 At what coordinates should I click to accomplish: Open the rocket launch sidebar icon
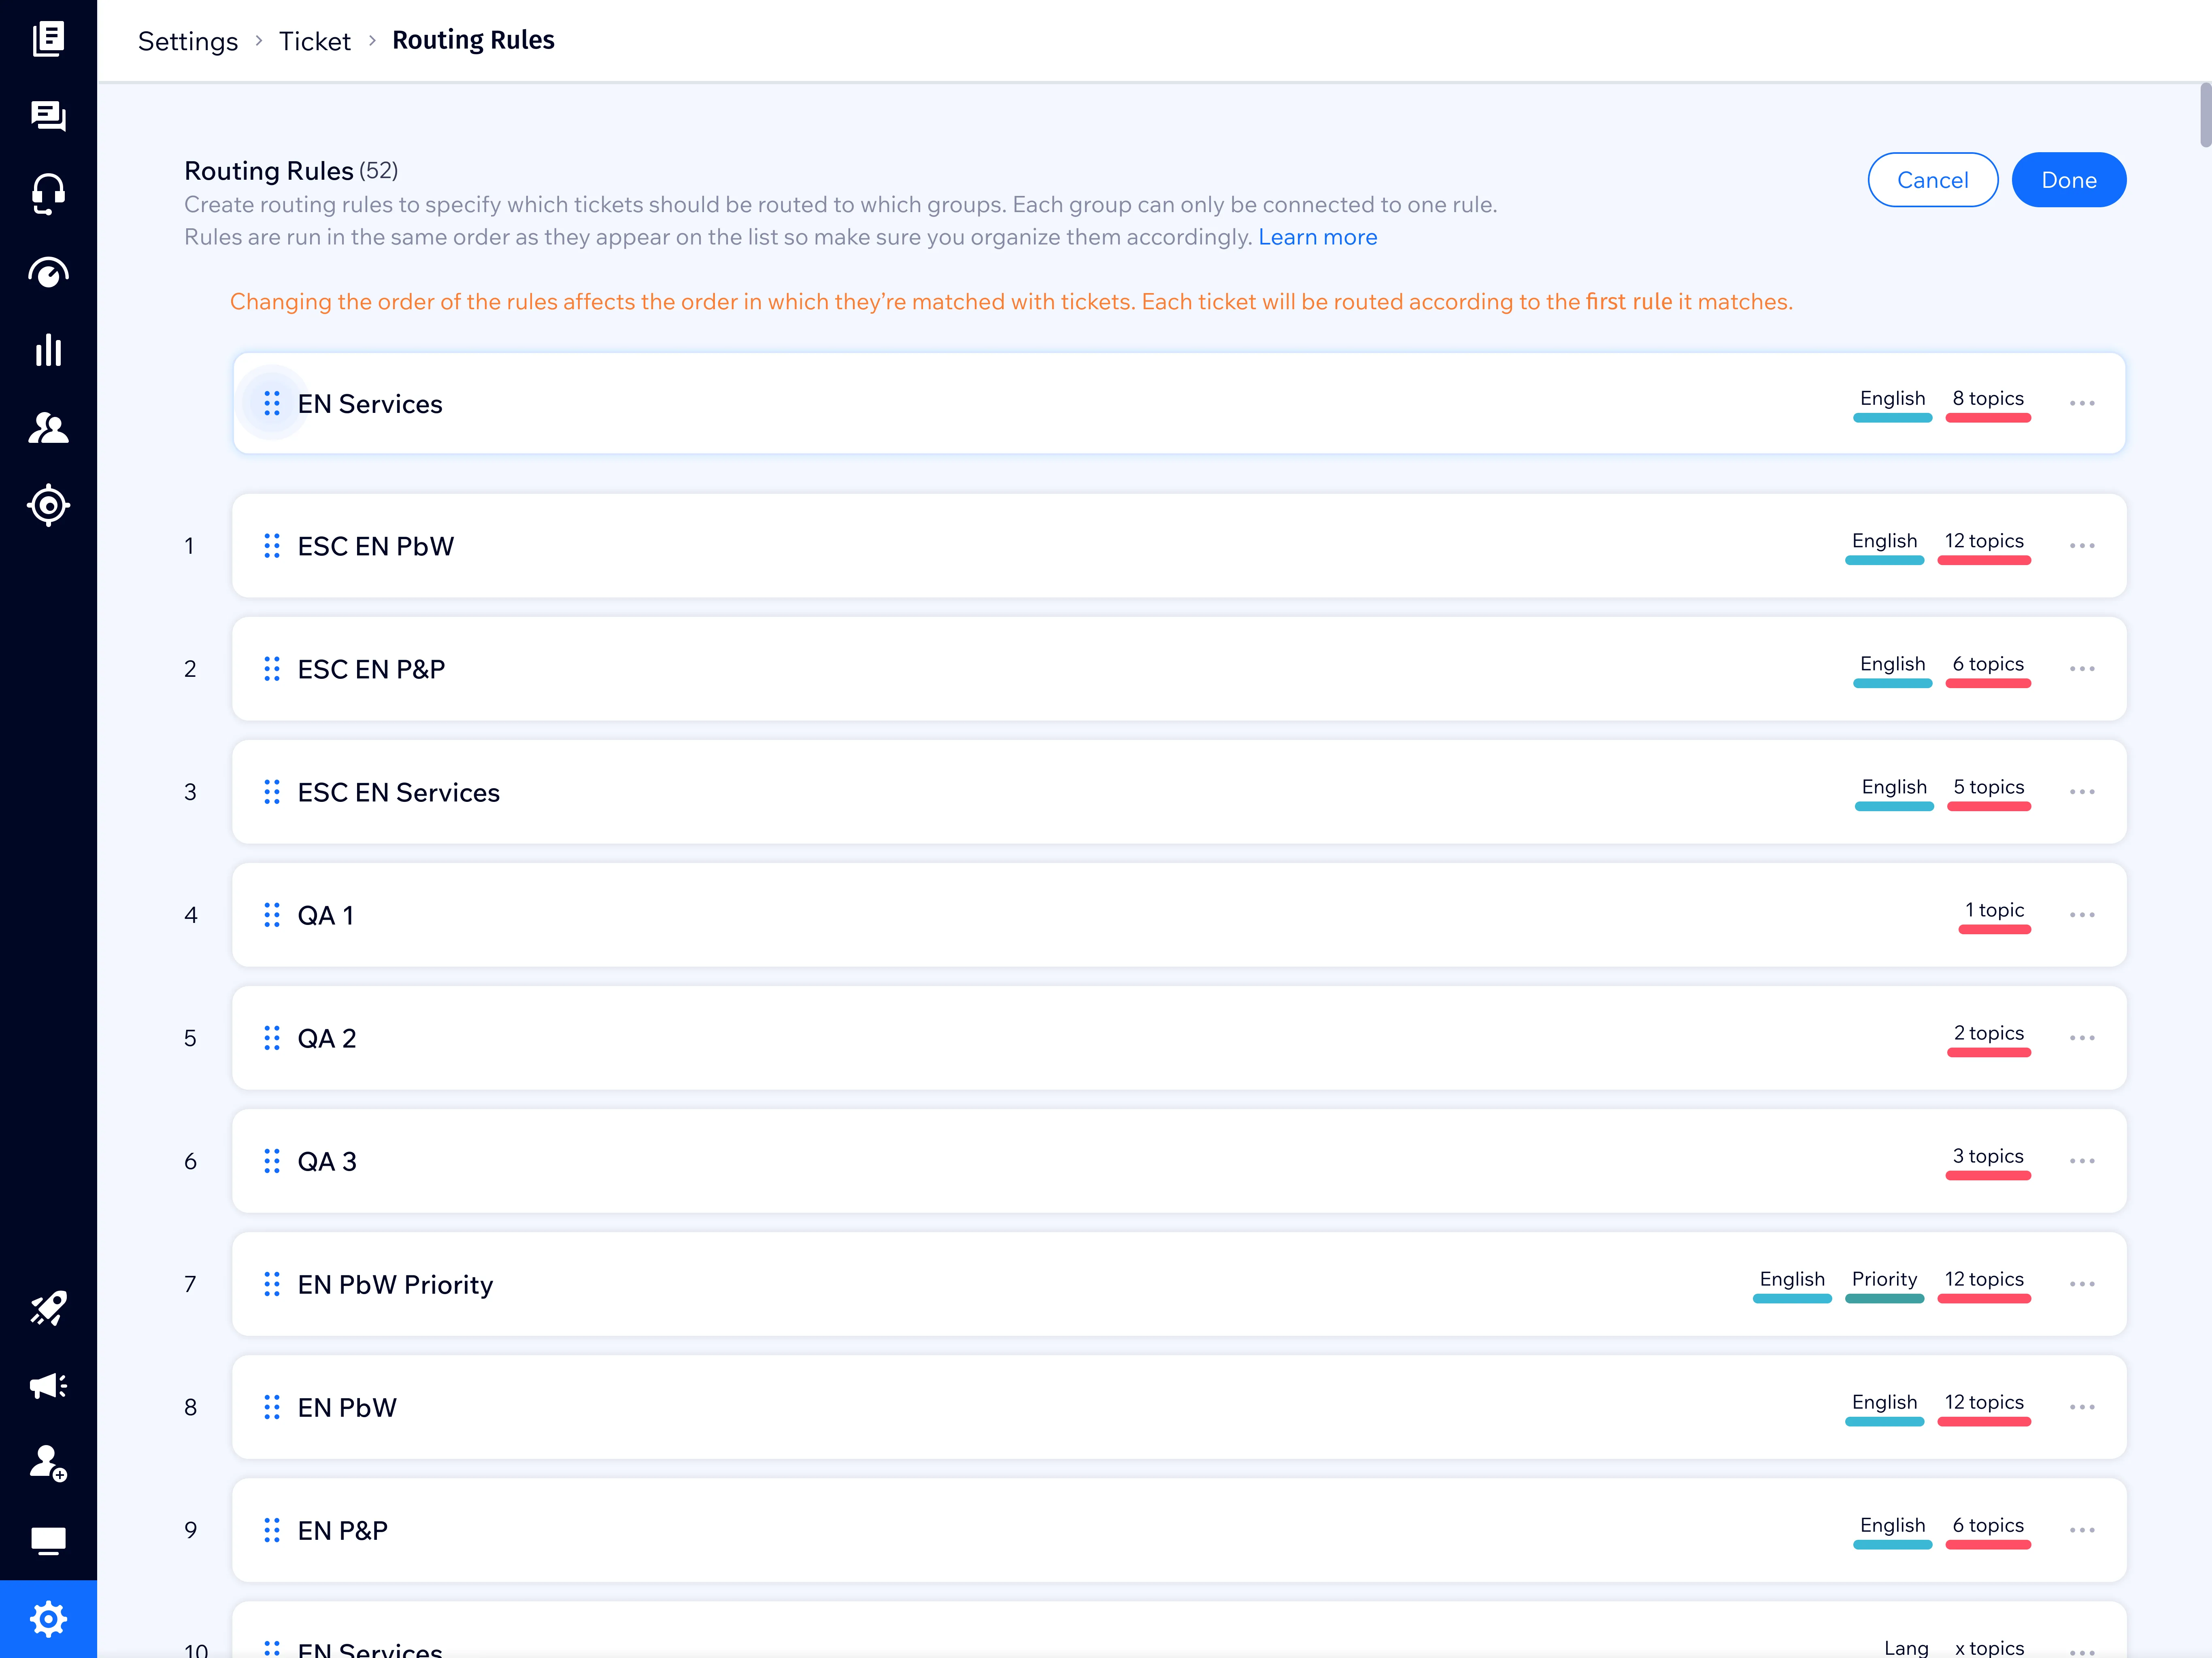click(x=48, y=1308)
